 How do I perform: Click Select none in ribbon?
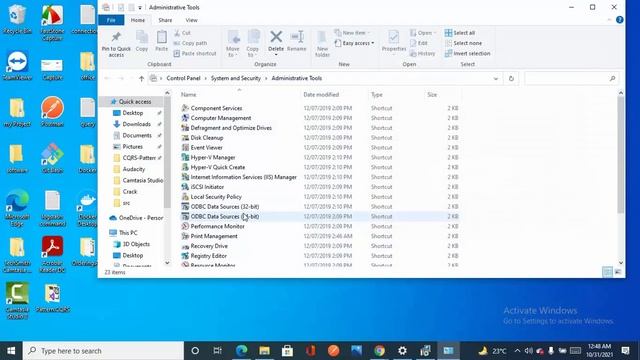coord(463,43)
